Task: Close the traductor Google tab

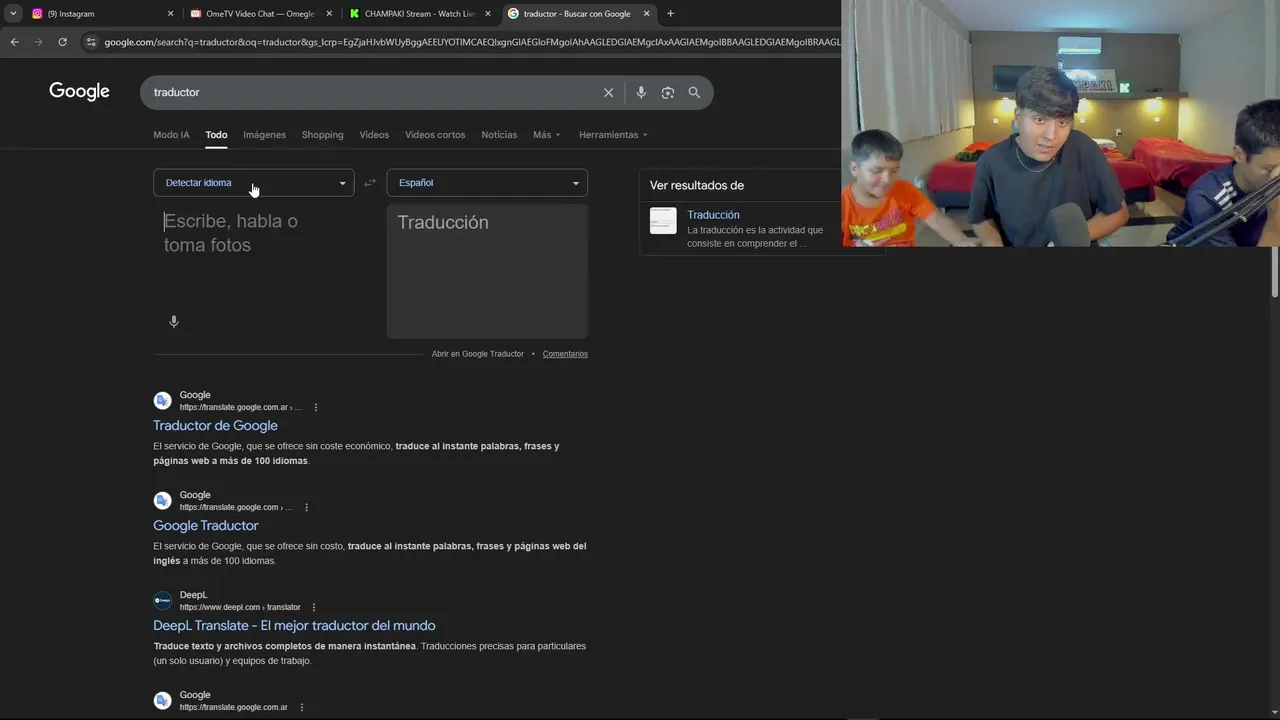Action: [x=646, y=14]
